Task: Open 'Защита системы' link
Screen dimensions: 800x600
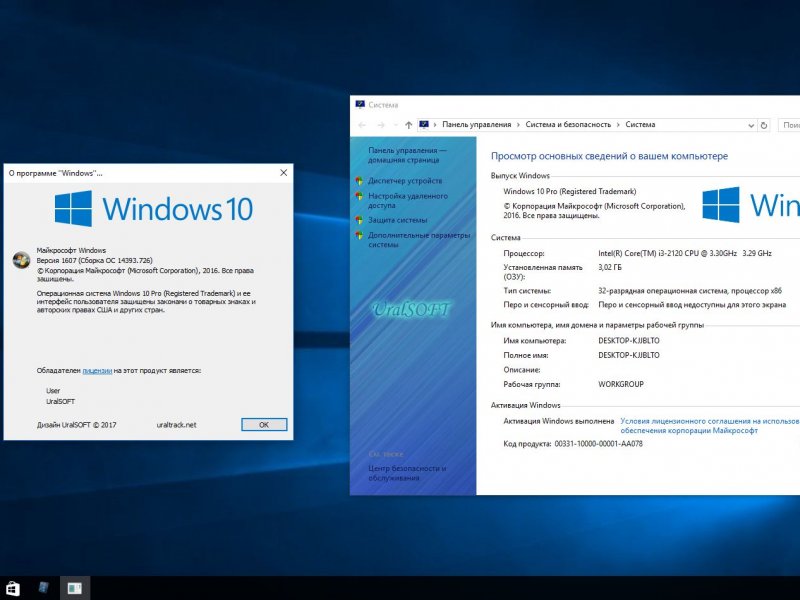Action: (397, 220)
